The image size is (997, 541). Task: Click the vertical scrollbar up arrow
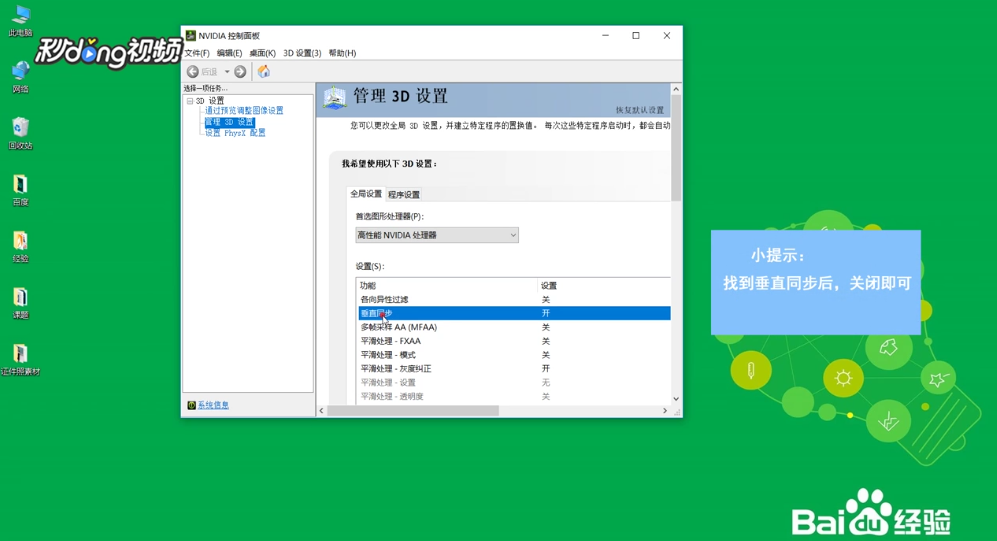coord(676,89)
